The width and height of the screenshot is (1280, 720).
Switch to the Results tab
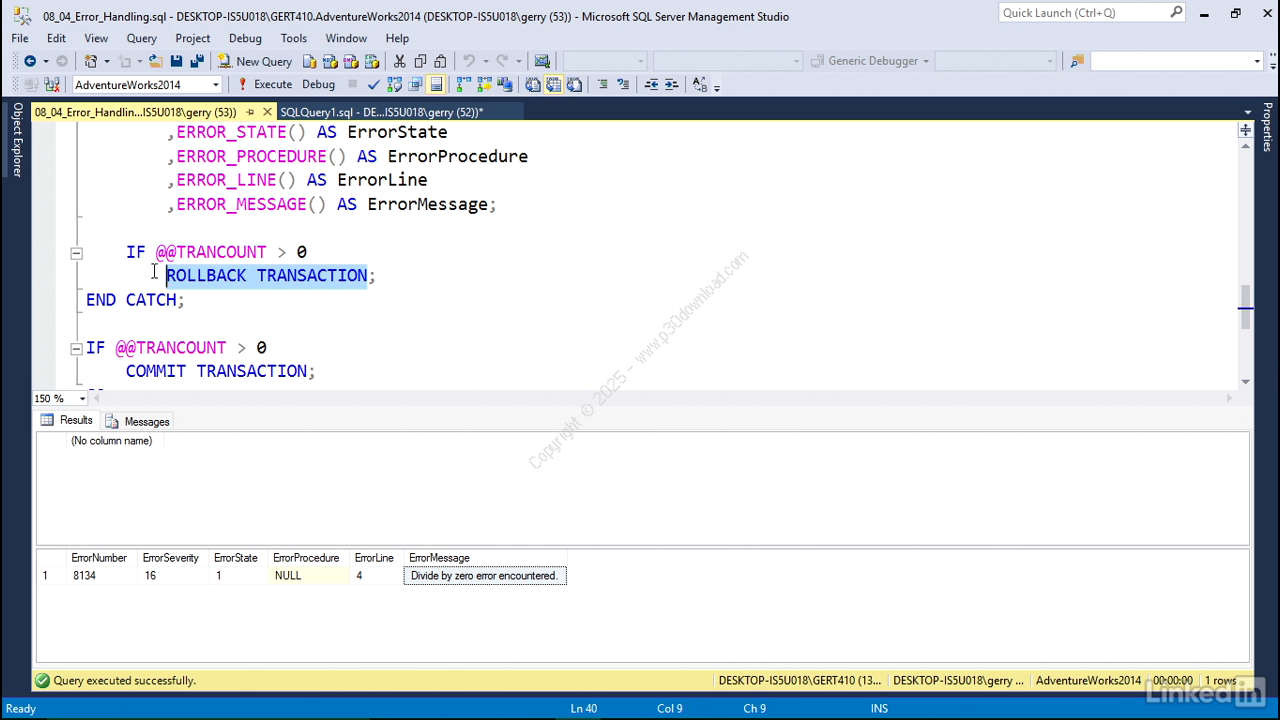pyautogui.click(x=67, y=421)
